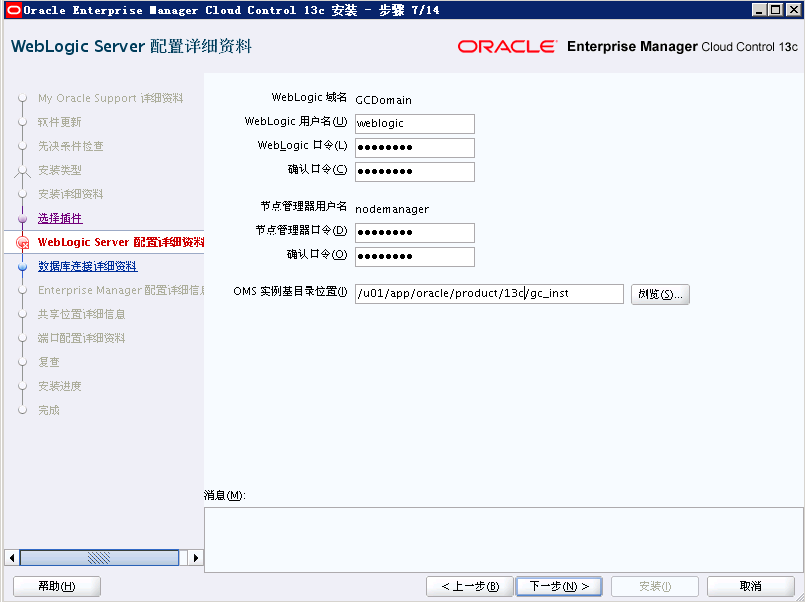This screenshot has width=805, height=602.
Task: Maximize the installer window
Action: point(776,10)
